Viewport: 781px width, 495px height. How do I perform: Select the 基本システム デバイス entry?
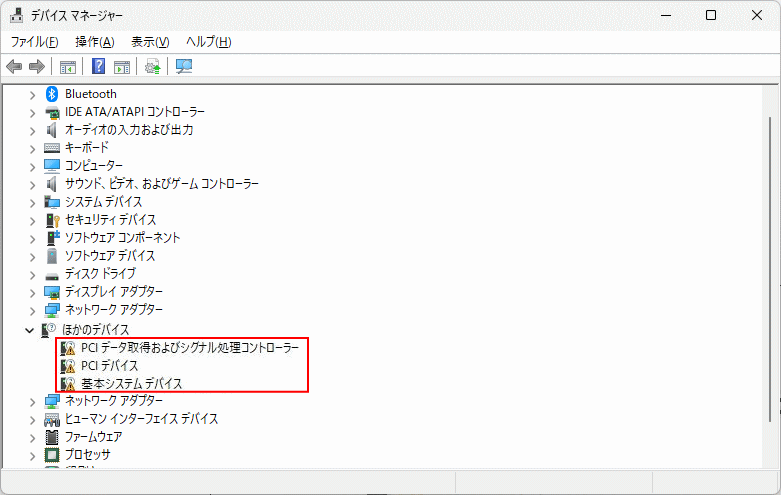coord(131,383)
